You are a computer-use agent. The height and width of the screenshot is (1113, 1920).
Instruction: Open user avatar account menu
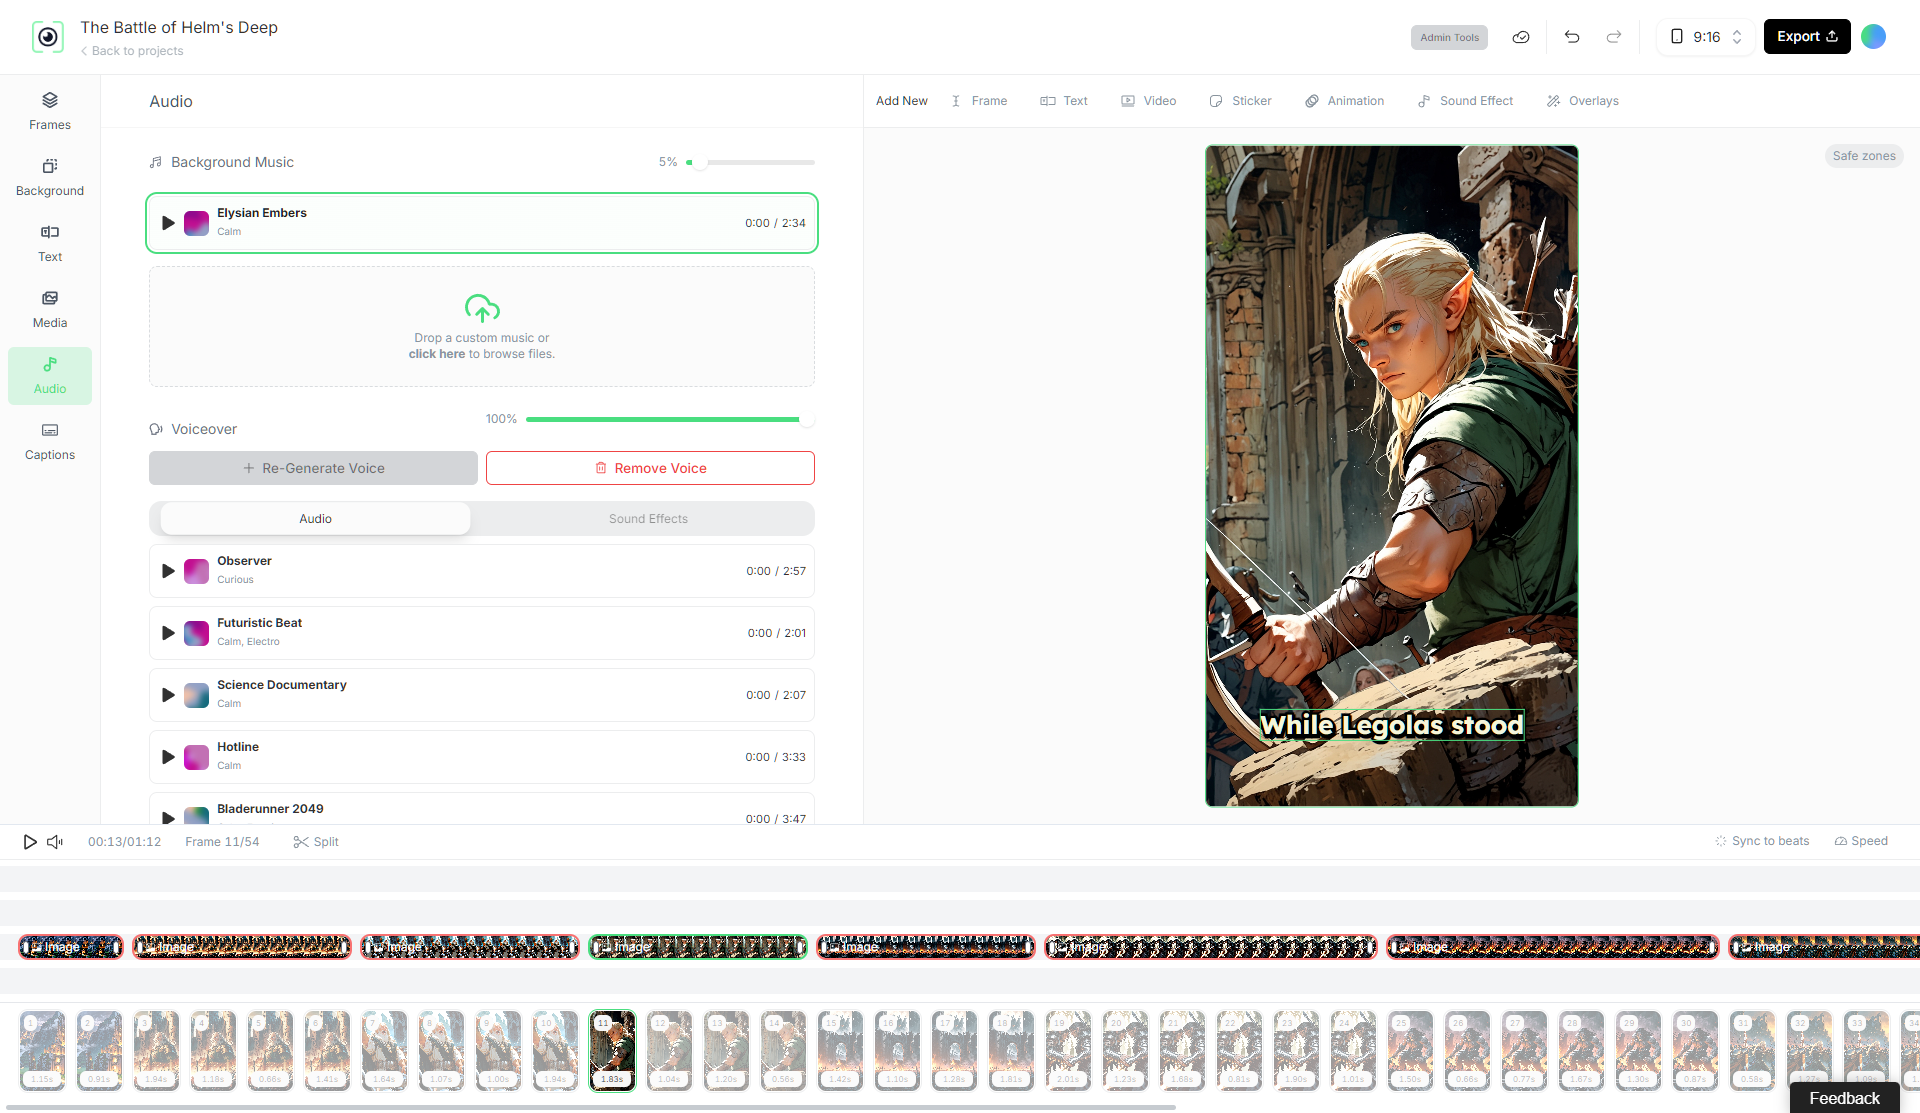coord(1873,37)
